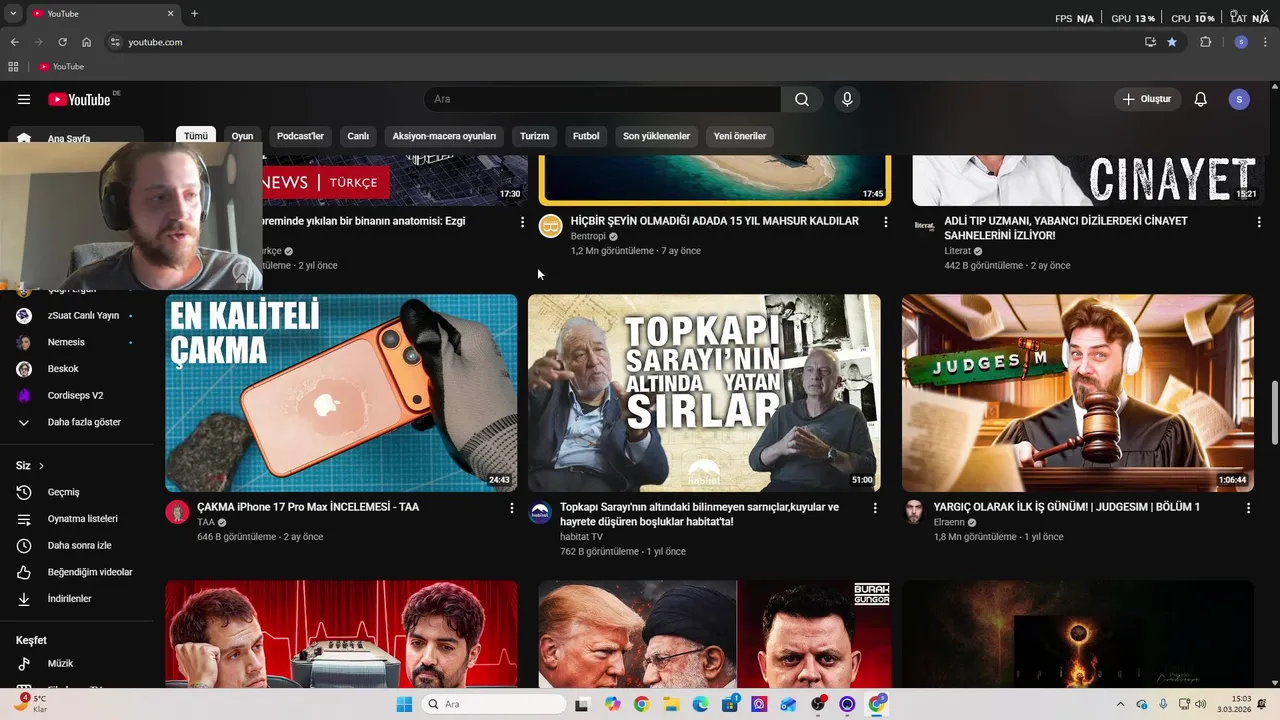Open Oynatma listeleri playlists icon
This screenshot has height=720, width=1280.
pos(24,519)
